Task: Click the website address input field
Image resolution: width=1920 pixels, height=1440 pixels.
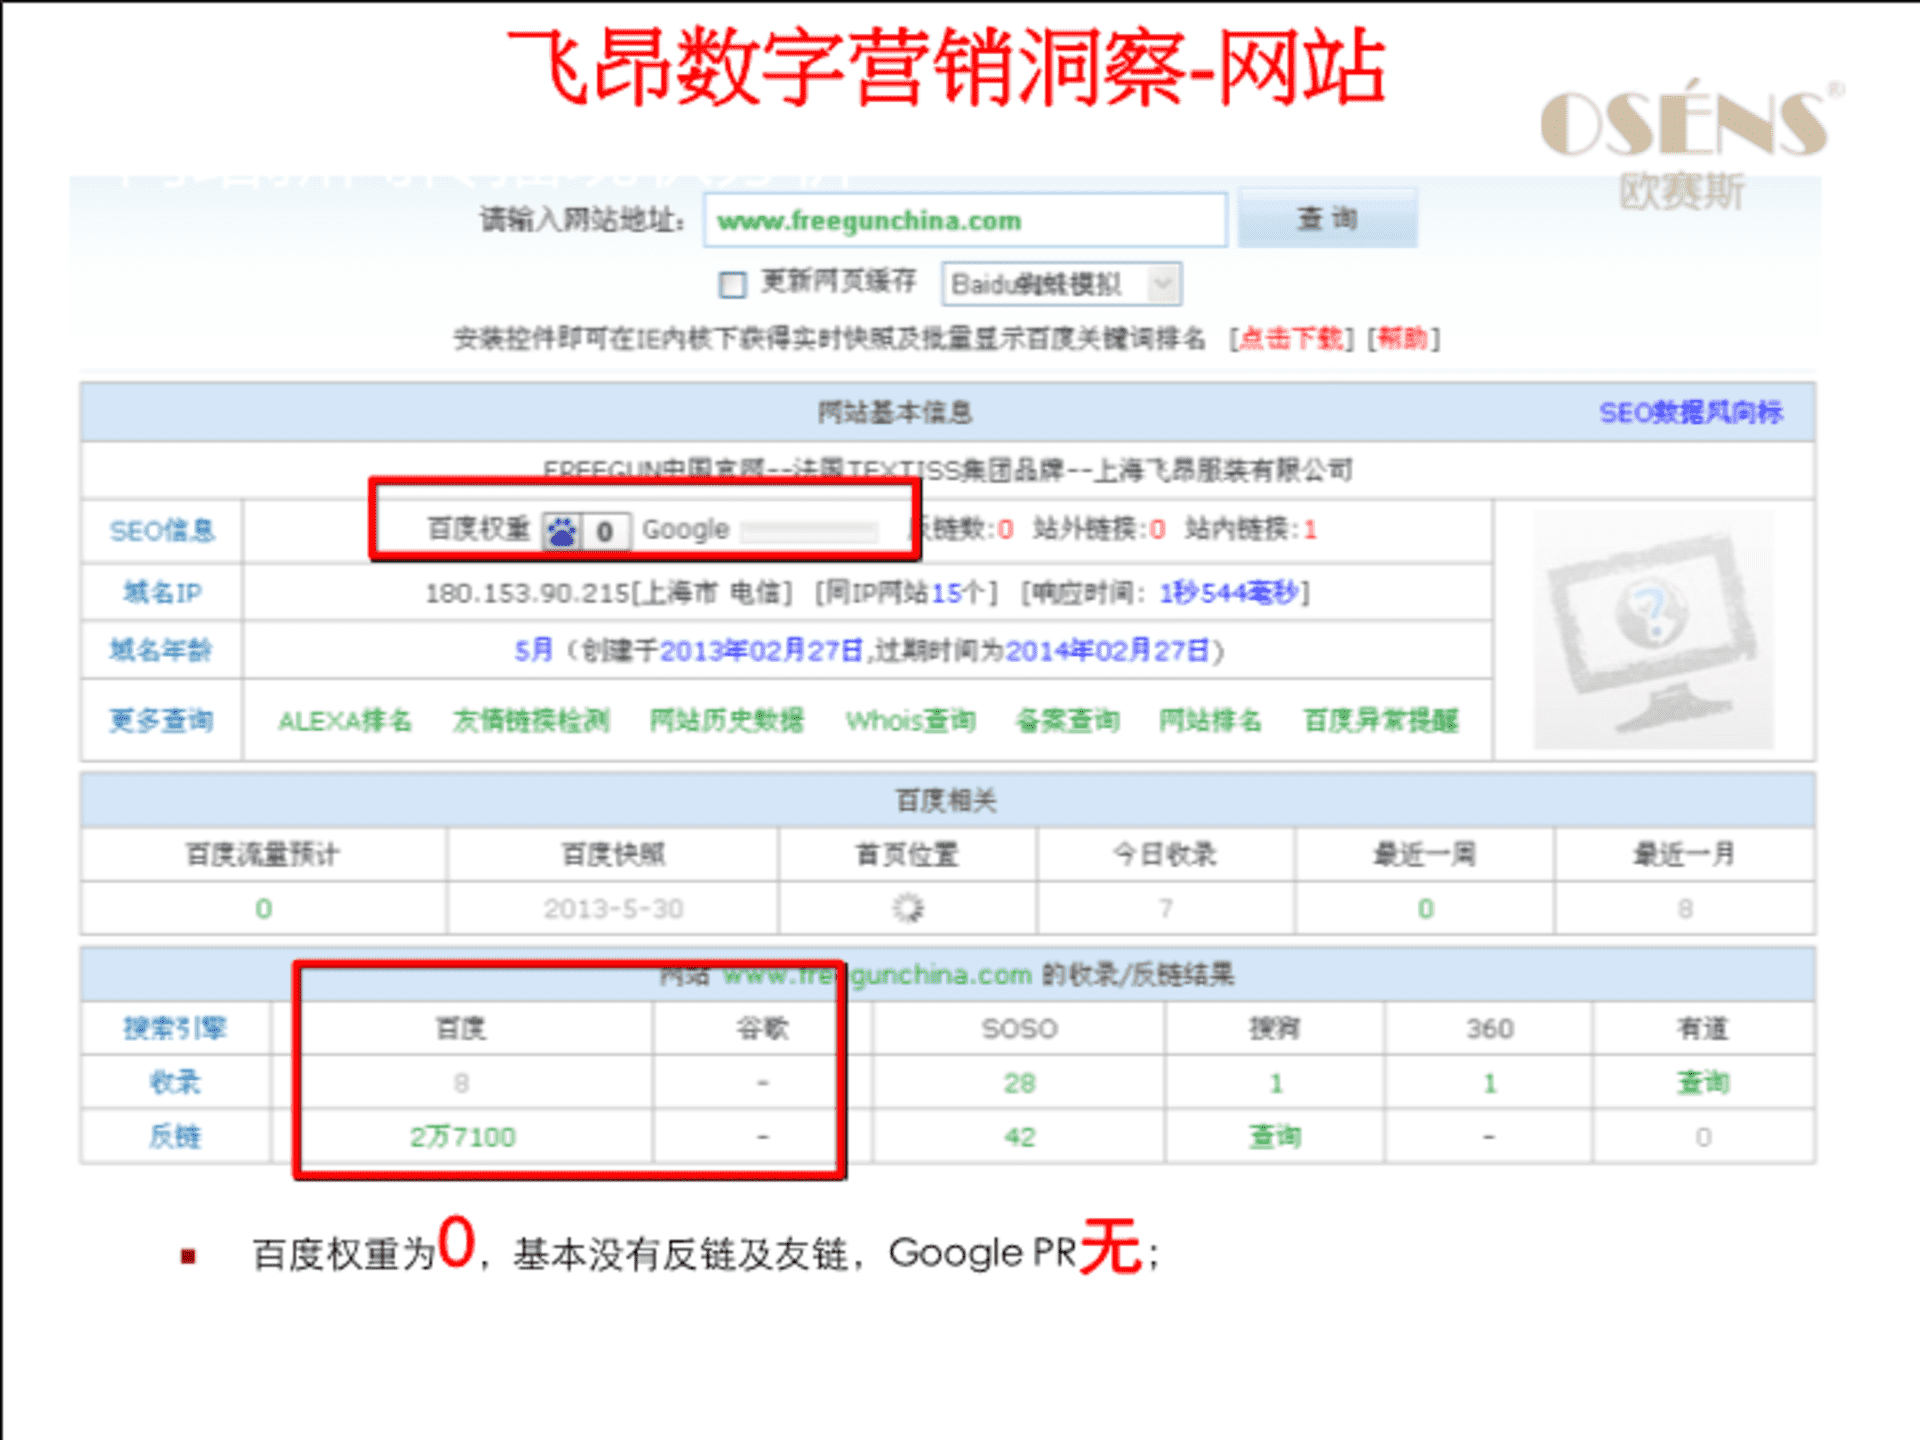Action: tap(965, 220)
